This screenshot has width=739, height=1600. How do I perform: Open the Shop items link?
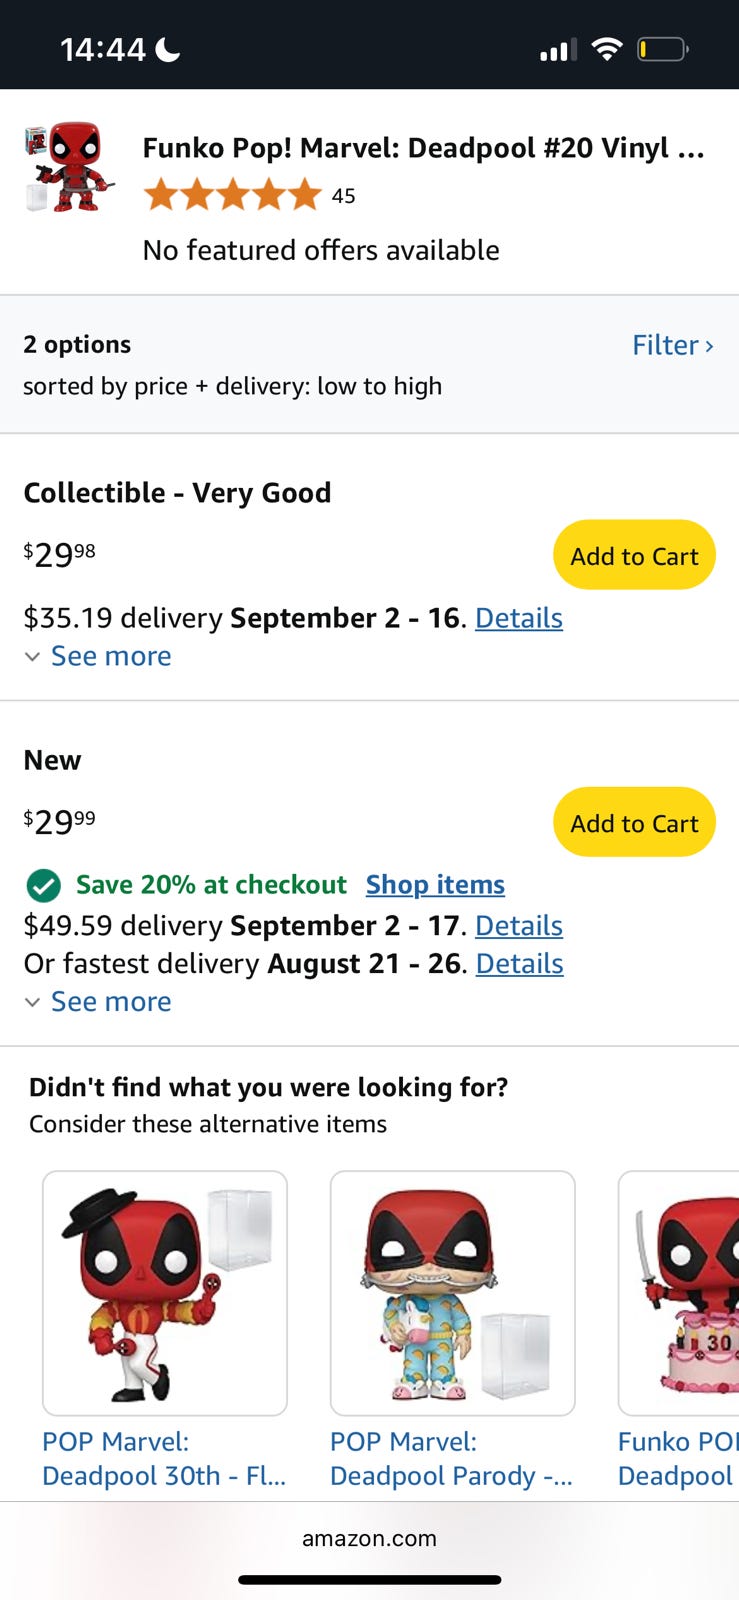(435, 885)
